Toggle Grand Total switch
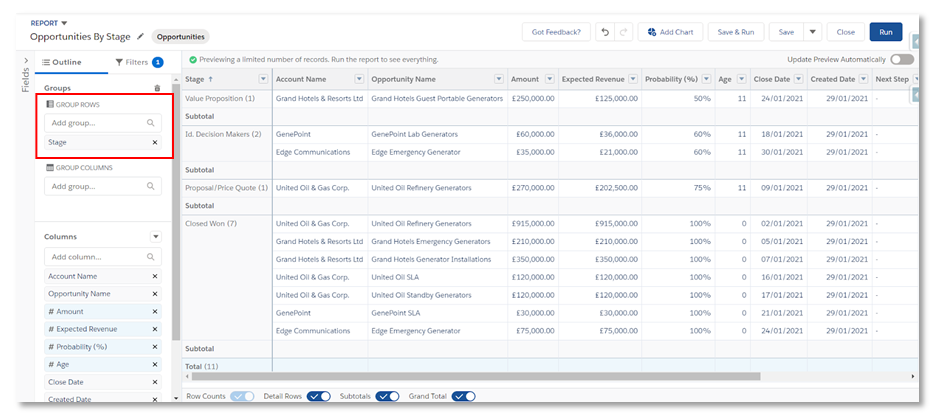 click(463, 396)
